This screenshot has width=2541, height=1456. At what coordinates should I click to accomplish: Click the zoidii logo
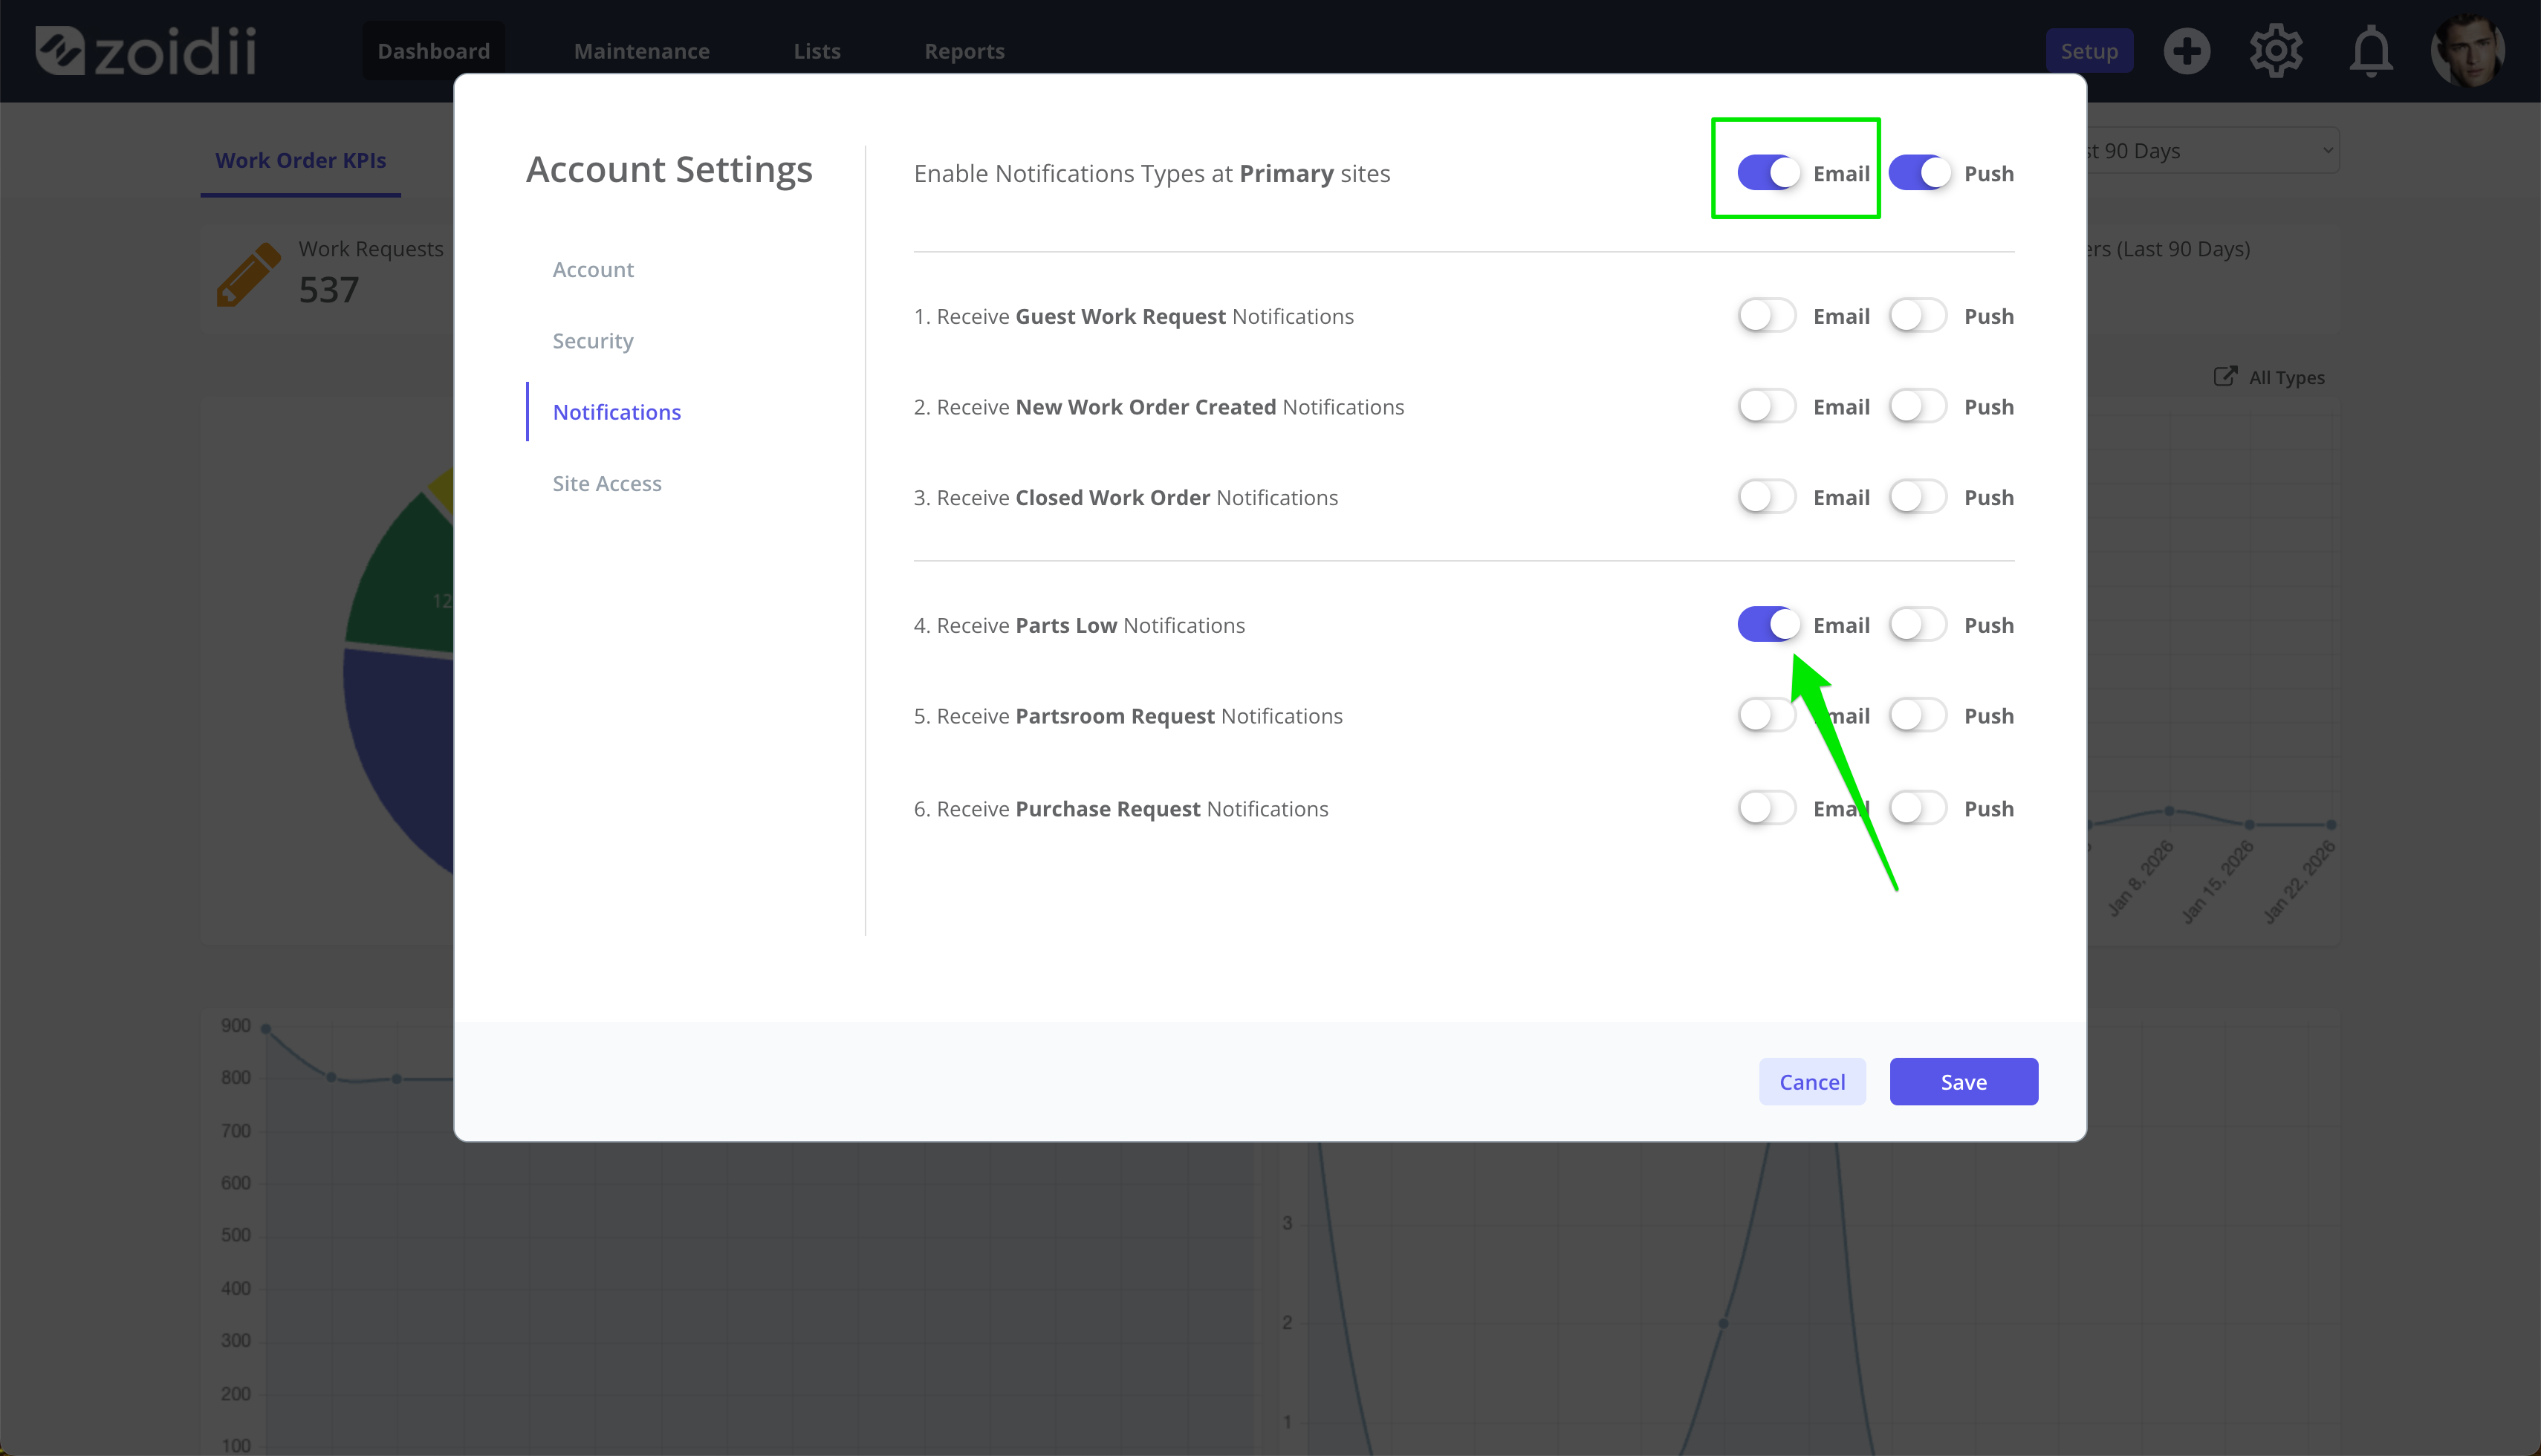tap(146, 50)
